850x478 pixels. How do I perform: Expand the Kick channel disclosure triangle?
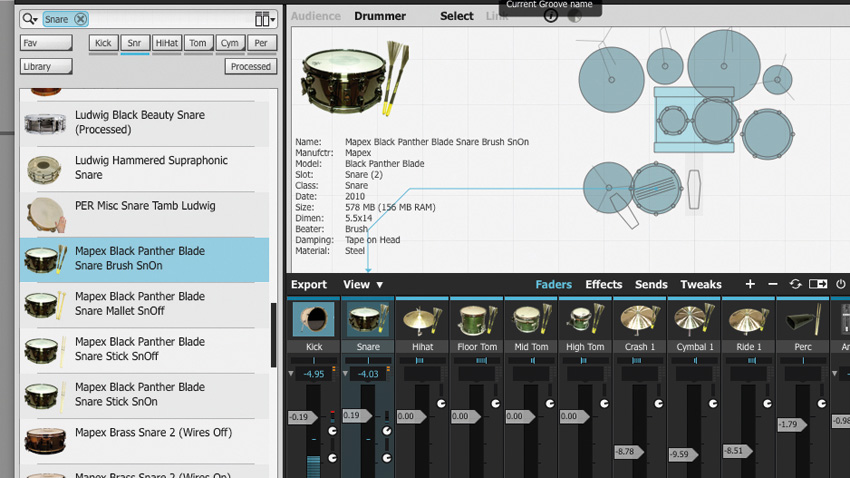[291, 374]
